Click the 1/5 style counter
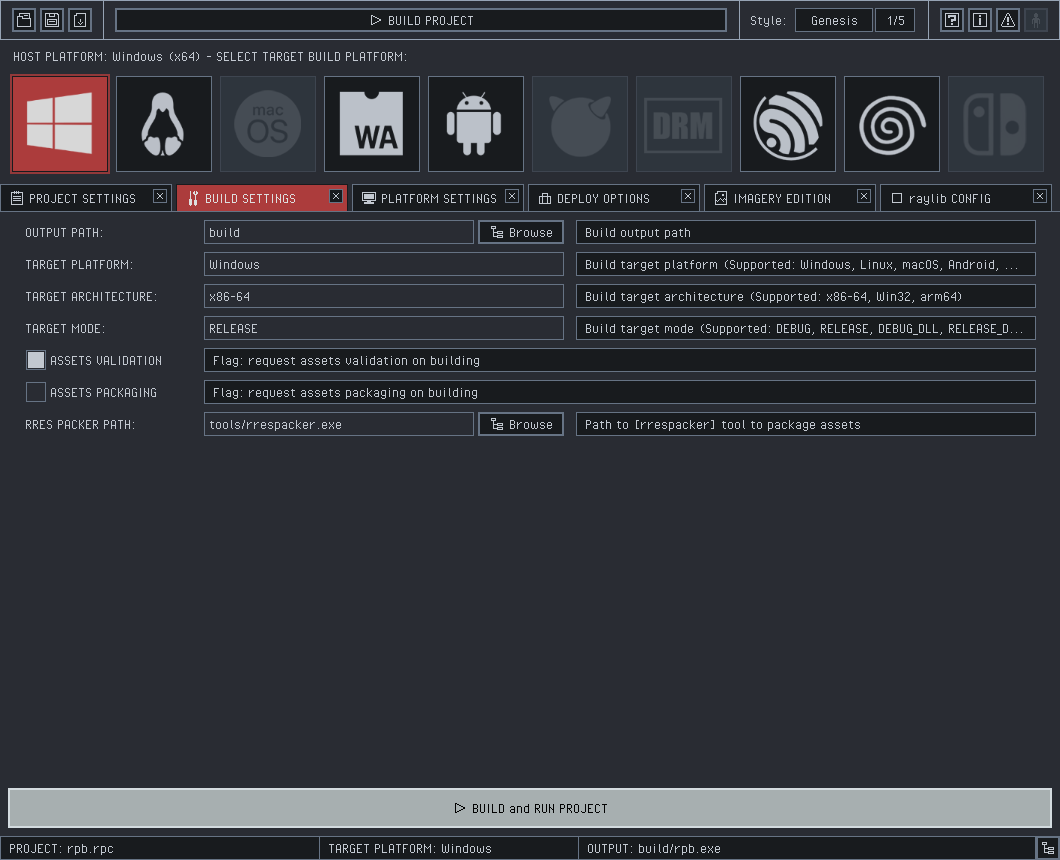Image resolution: width=1060 pixels, height=860 pixels. point(895,20)
